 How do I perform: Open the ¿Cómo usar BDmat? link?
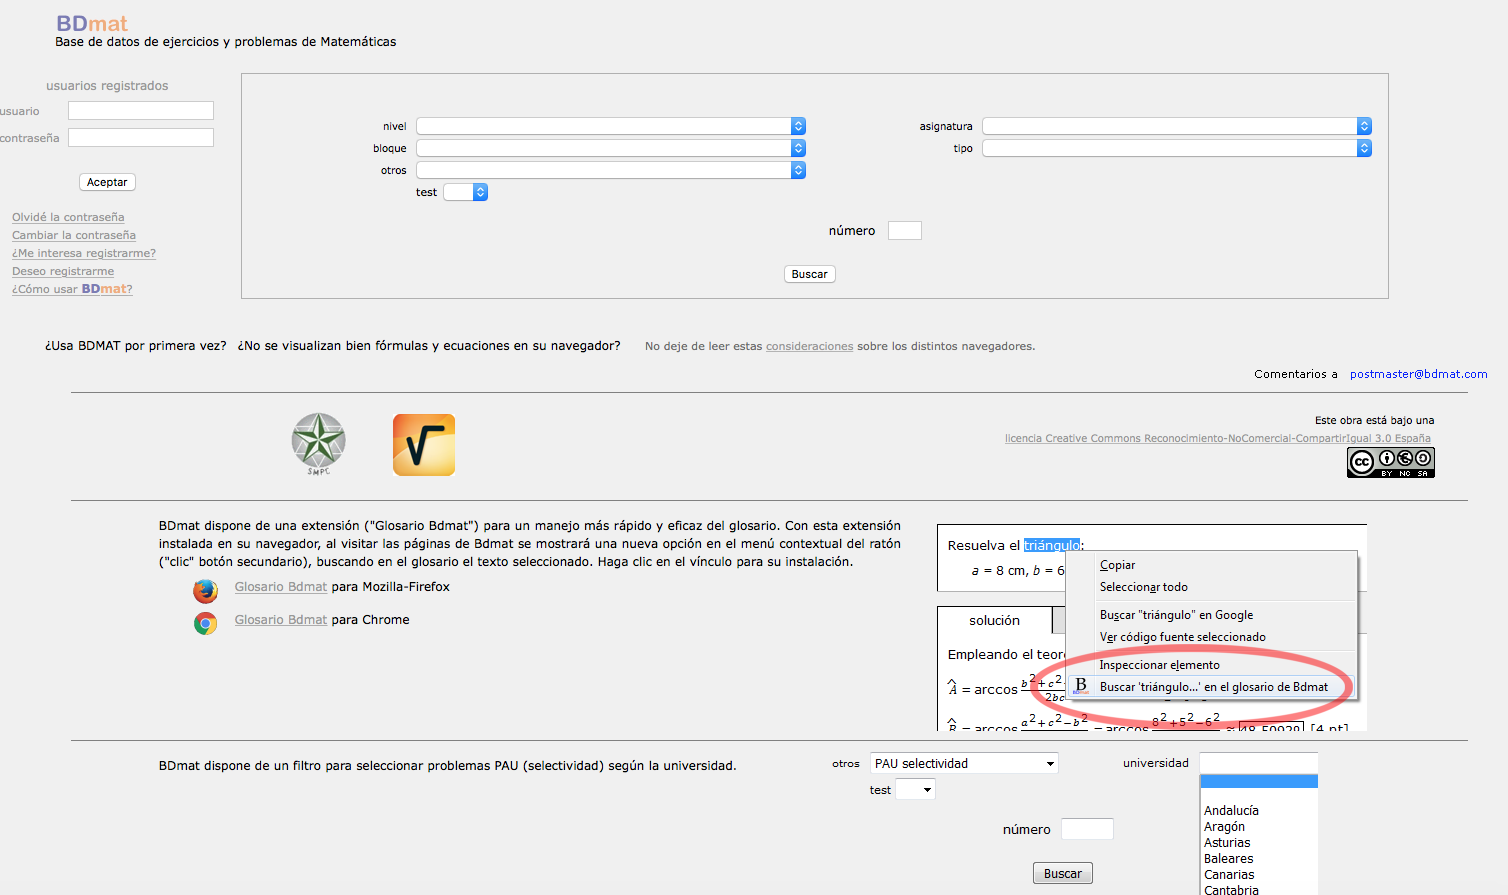(x=72, y=289)
